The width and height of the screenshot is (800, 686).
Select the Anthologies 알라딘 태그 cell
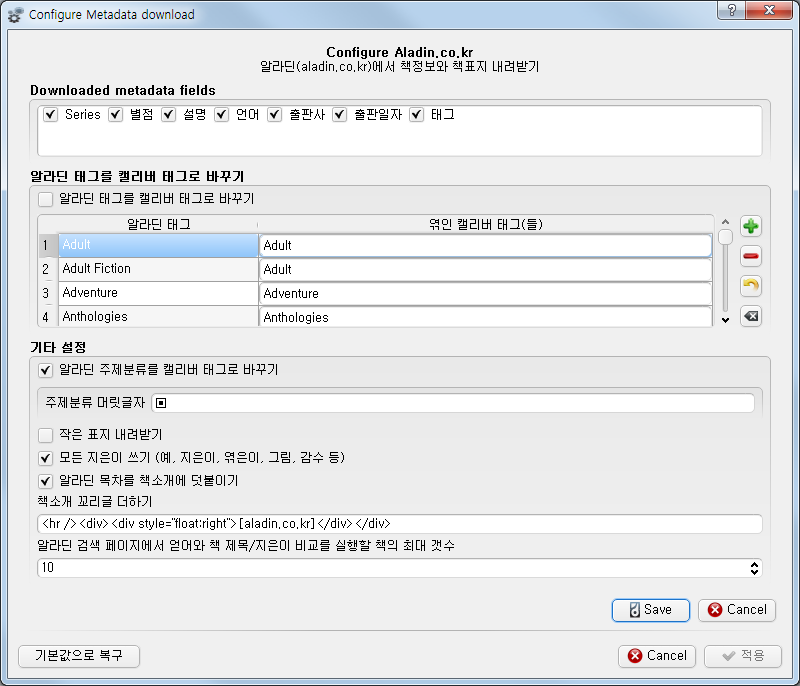[159, 316]
